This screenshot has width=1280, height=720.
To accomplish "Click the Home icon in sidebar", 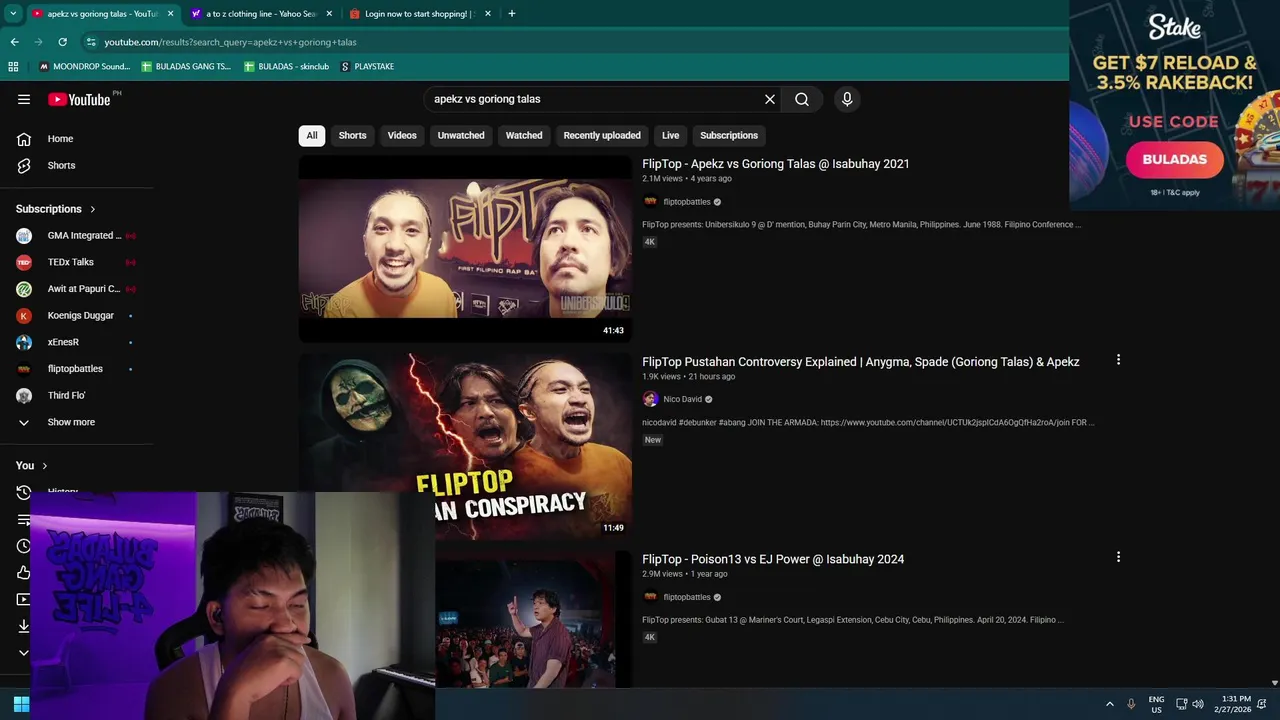I will 24,139.
